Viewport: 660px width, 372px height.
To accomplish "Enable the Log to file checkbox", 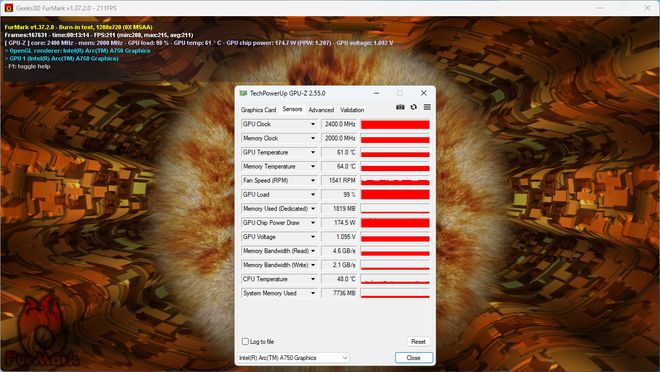I will 245,341.
